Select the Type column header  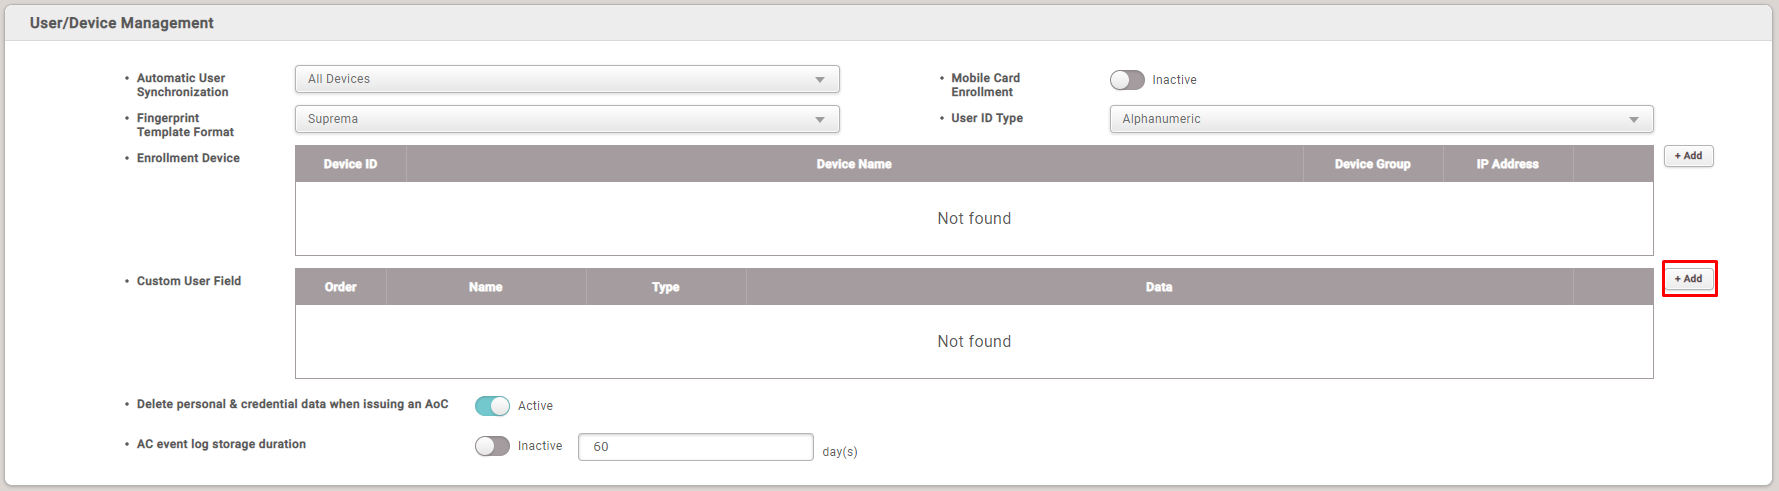pos(665,287)
